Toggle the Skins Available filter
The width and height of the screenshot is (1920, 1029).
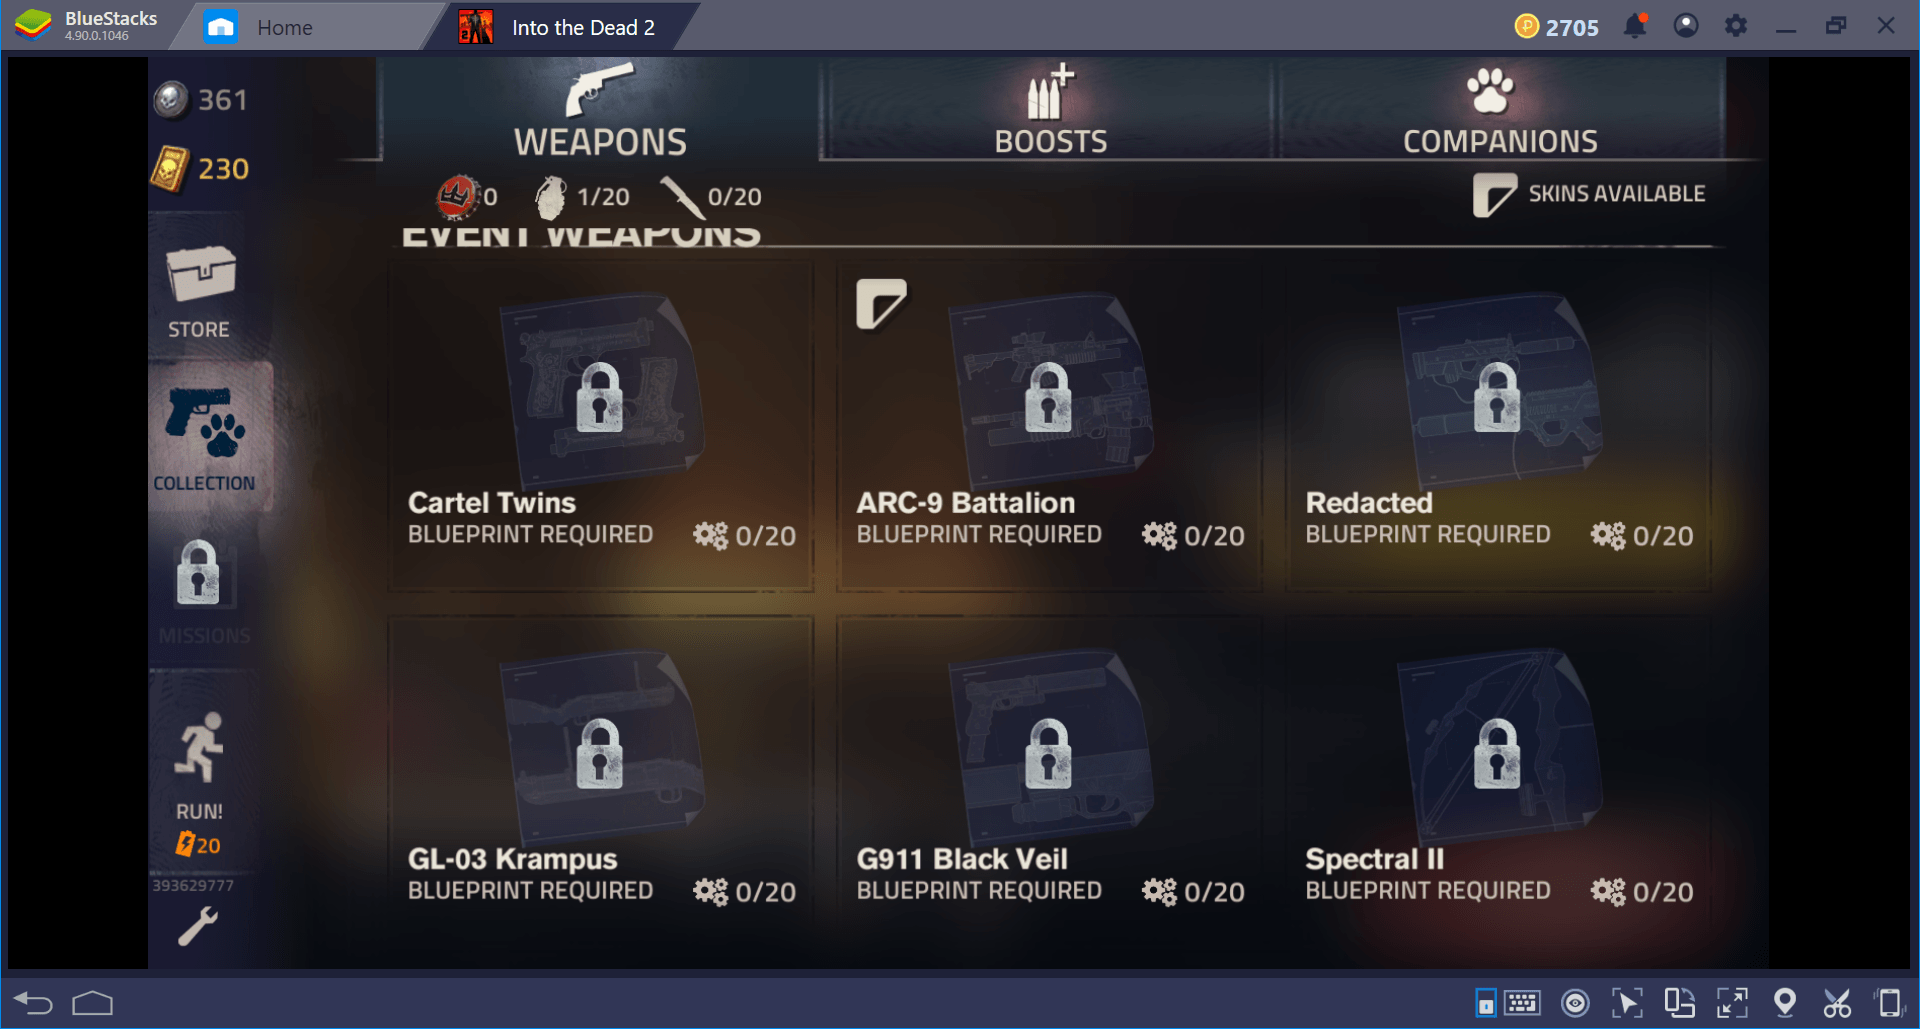[1590, 194]
